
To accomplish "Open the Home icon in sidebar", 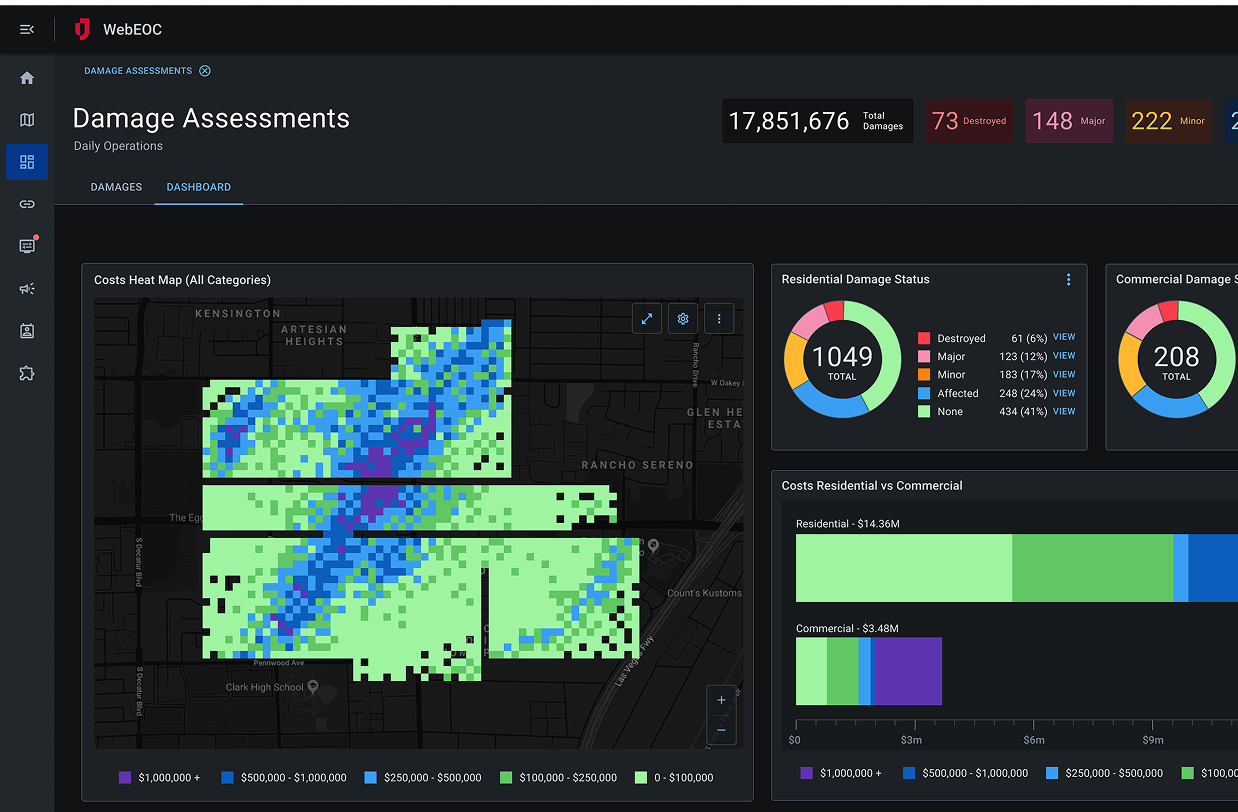I will click(x=27, y=78).
